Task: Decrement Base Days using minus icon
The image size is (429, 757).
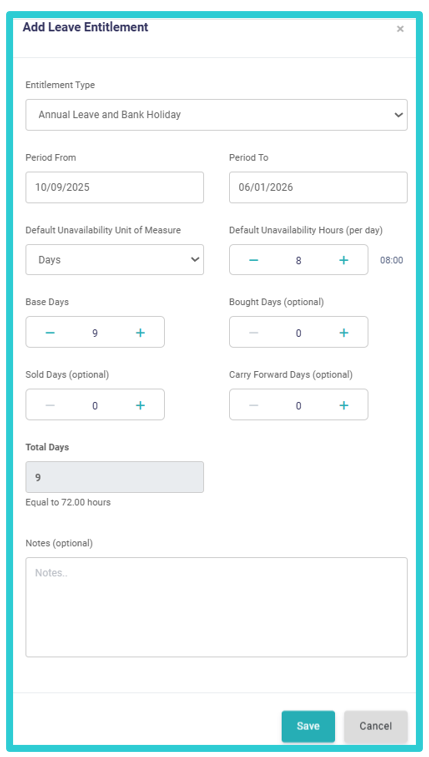Action: tap(50, 333)
